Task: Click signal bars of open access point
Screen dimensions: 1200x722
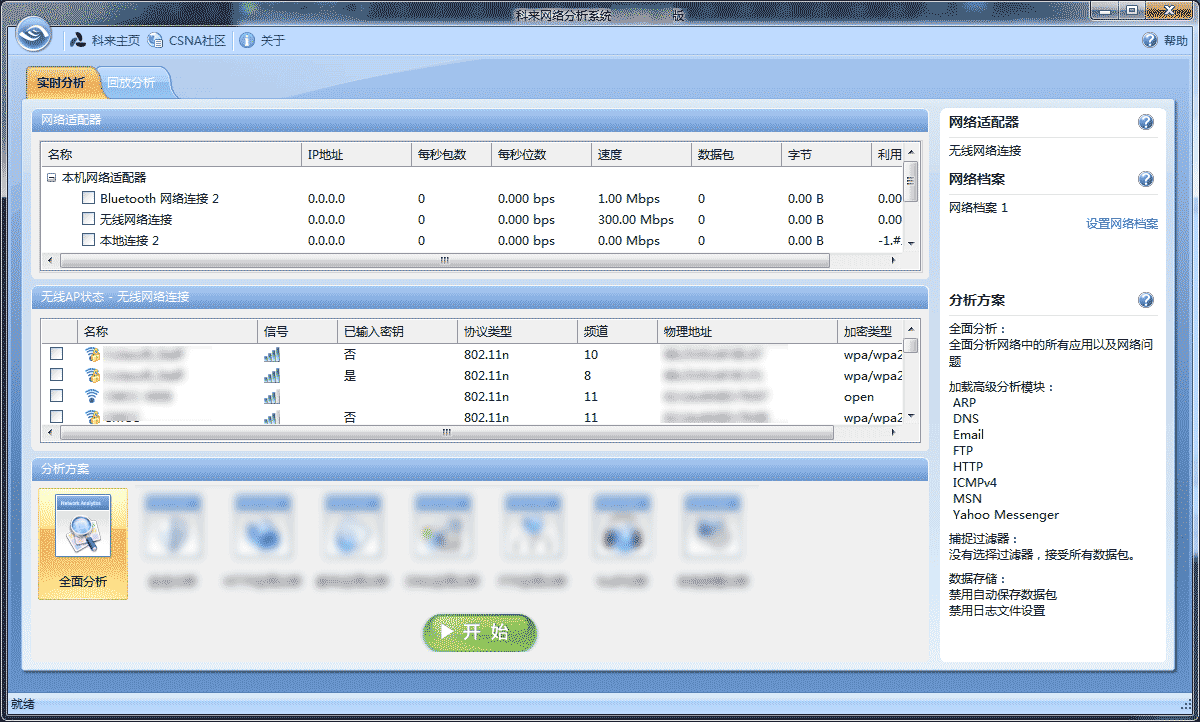Action: tap(272, 396)
